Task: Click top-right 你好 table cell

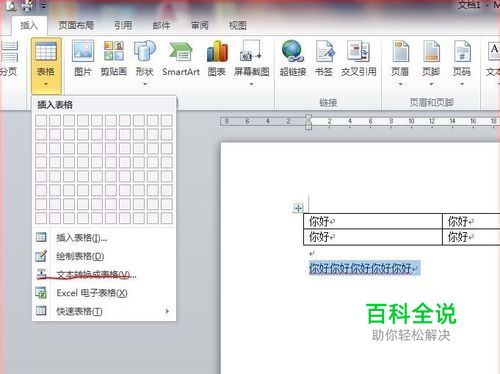Action: (471, 221)
